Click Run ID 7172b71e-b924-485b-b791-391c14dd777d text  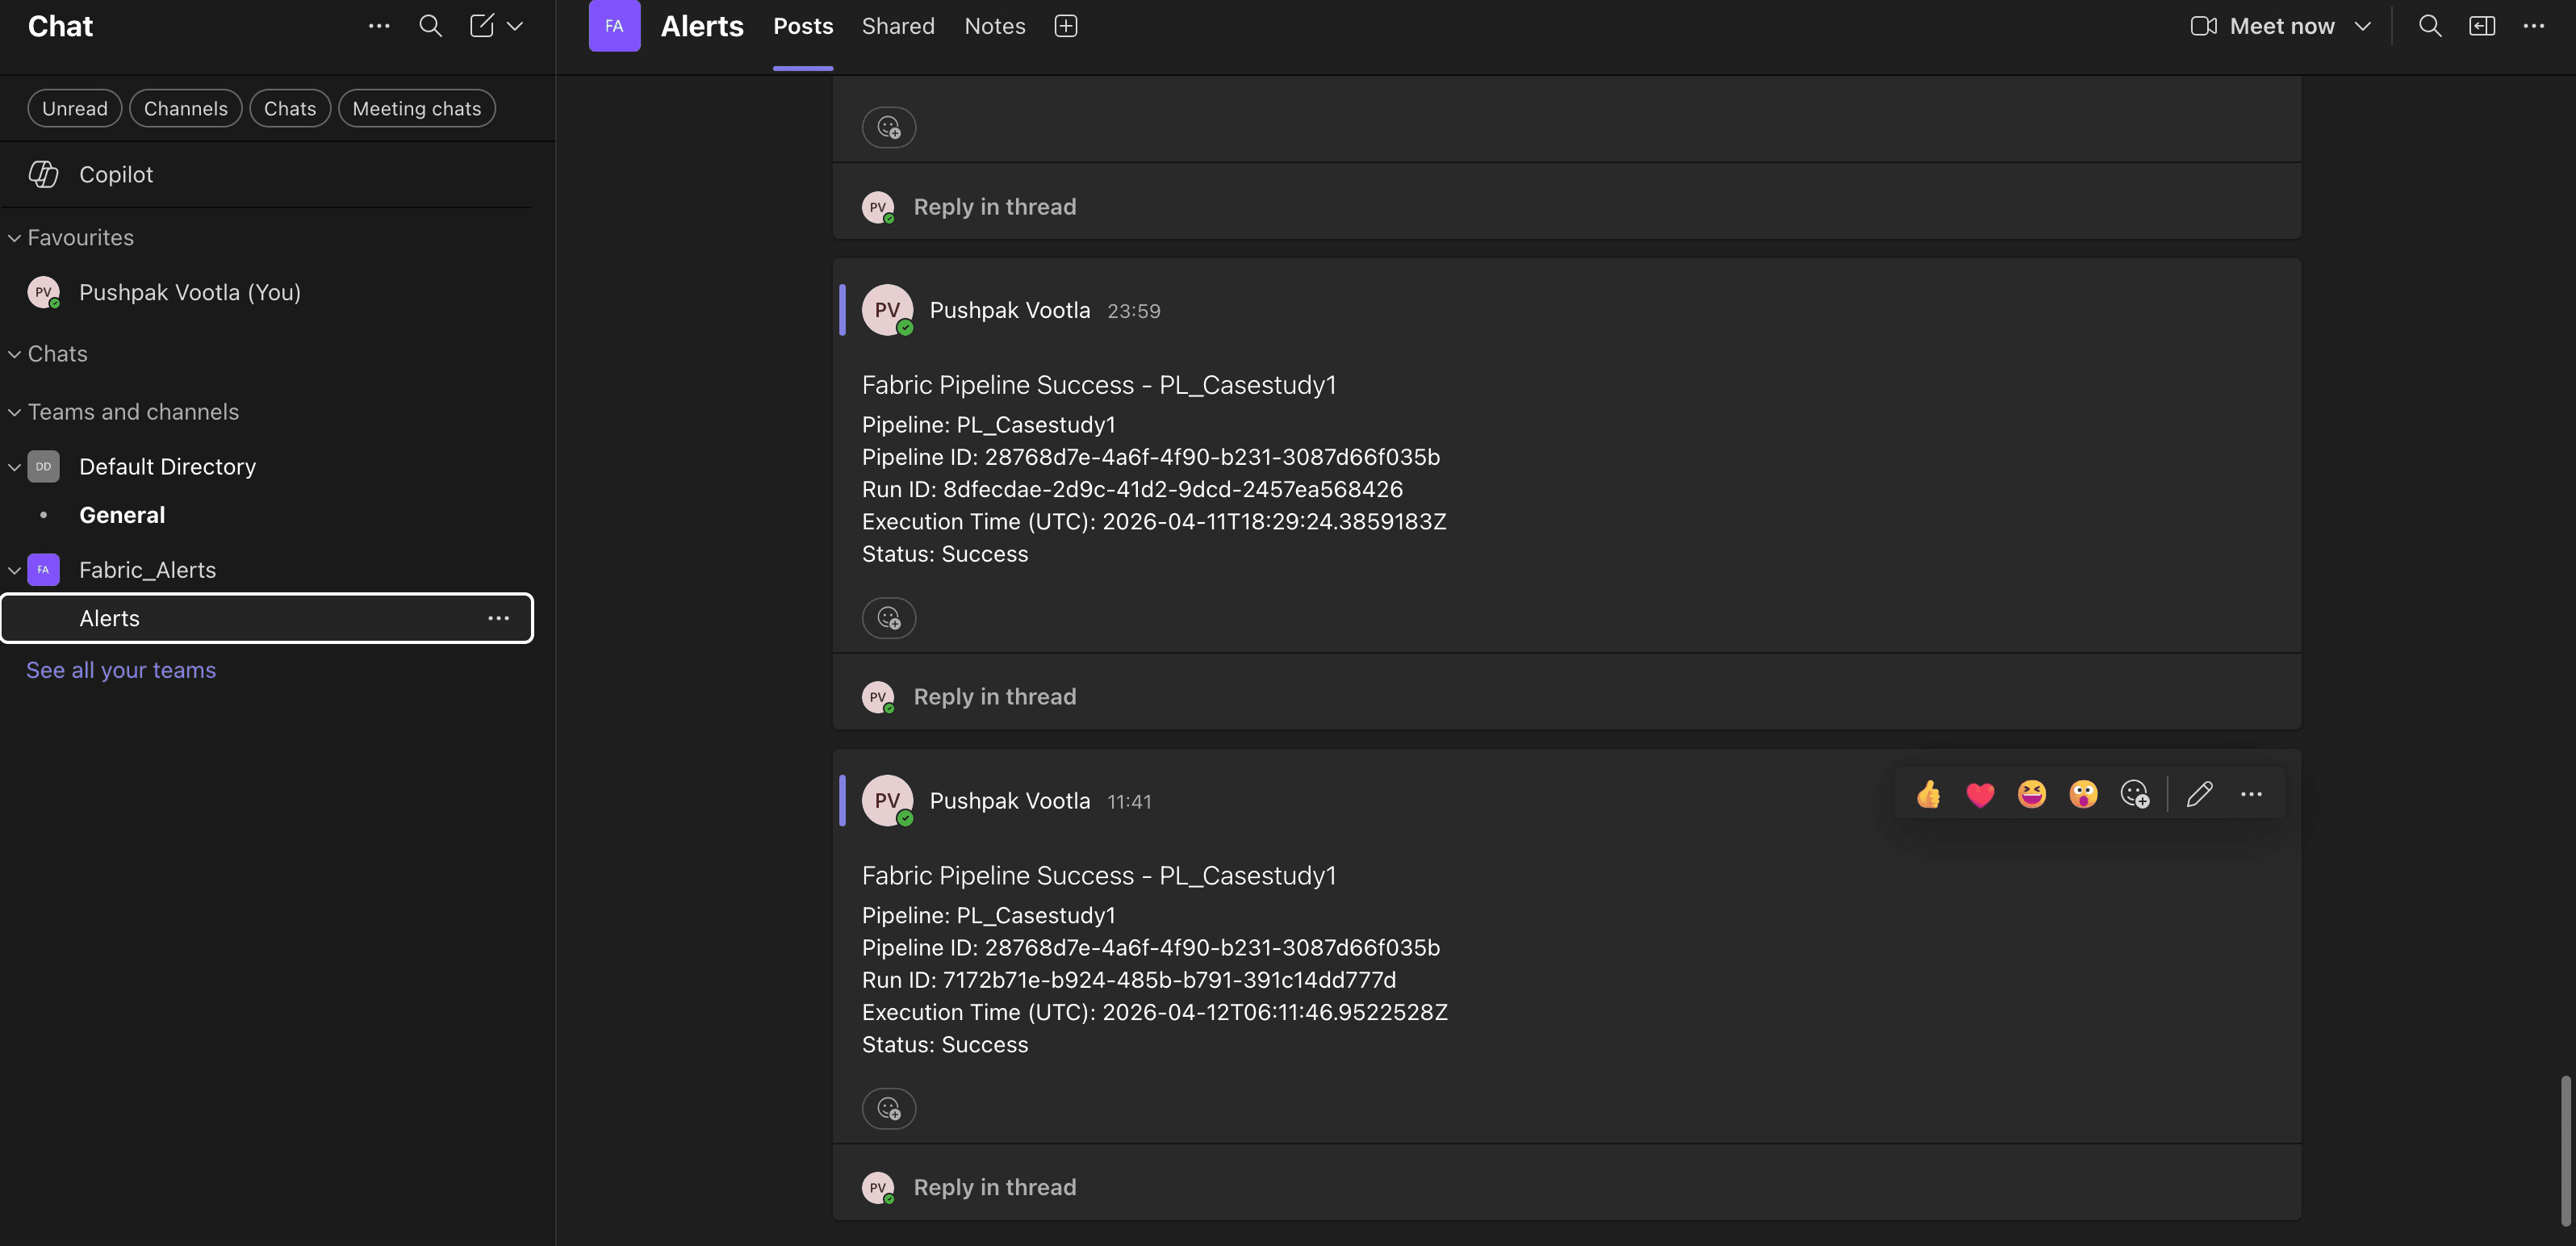(x=1129, y=980)
